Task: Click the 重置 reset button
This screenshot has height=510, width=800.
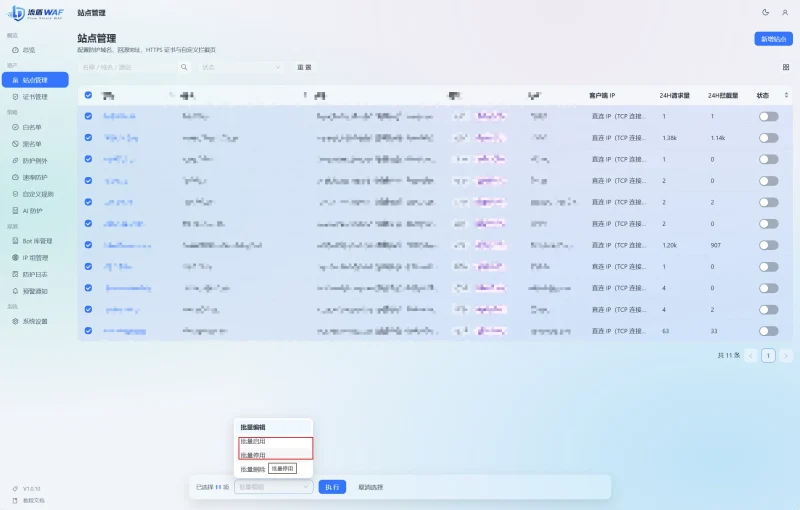Action: [304, 67]
